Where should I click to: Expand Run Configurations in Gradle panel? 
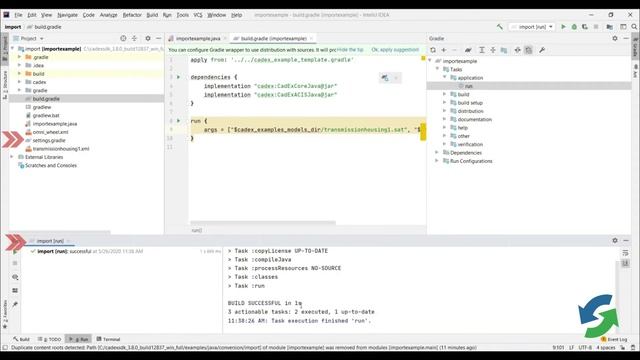click(437, 161)
